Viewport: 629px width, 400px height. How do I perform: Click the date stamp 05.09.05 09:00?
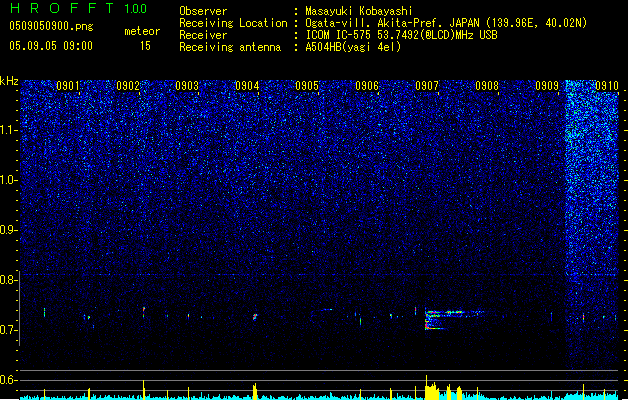point(51,46)
